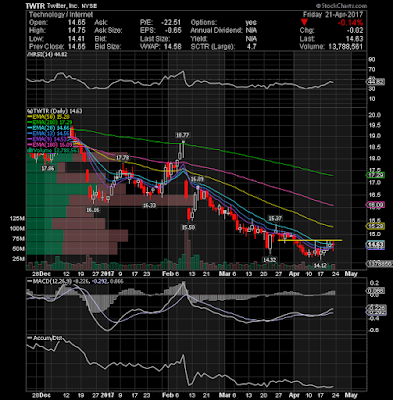Click the Technology / Internet sector label
The height and width of the screenshot is (400, 393).
(x=61, y=15)
